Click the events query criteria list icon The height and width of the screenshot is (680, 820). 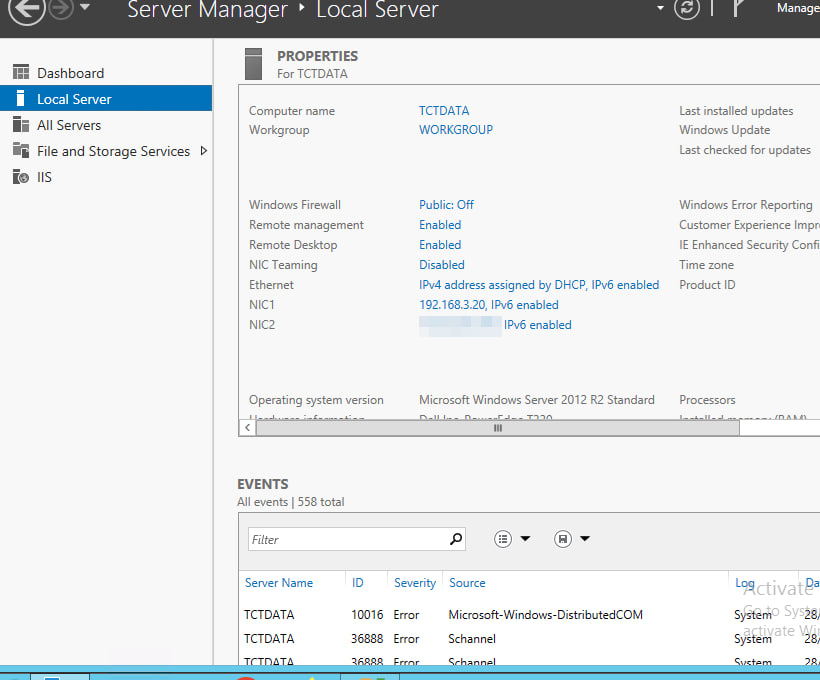503,539
